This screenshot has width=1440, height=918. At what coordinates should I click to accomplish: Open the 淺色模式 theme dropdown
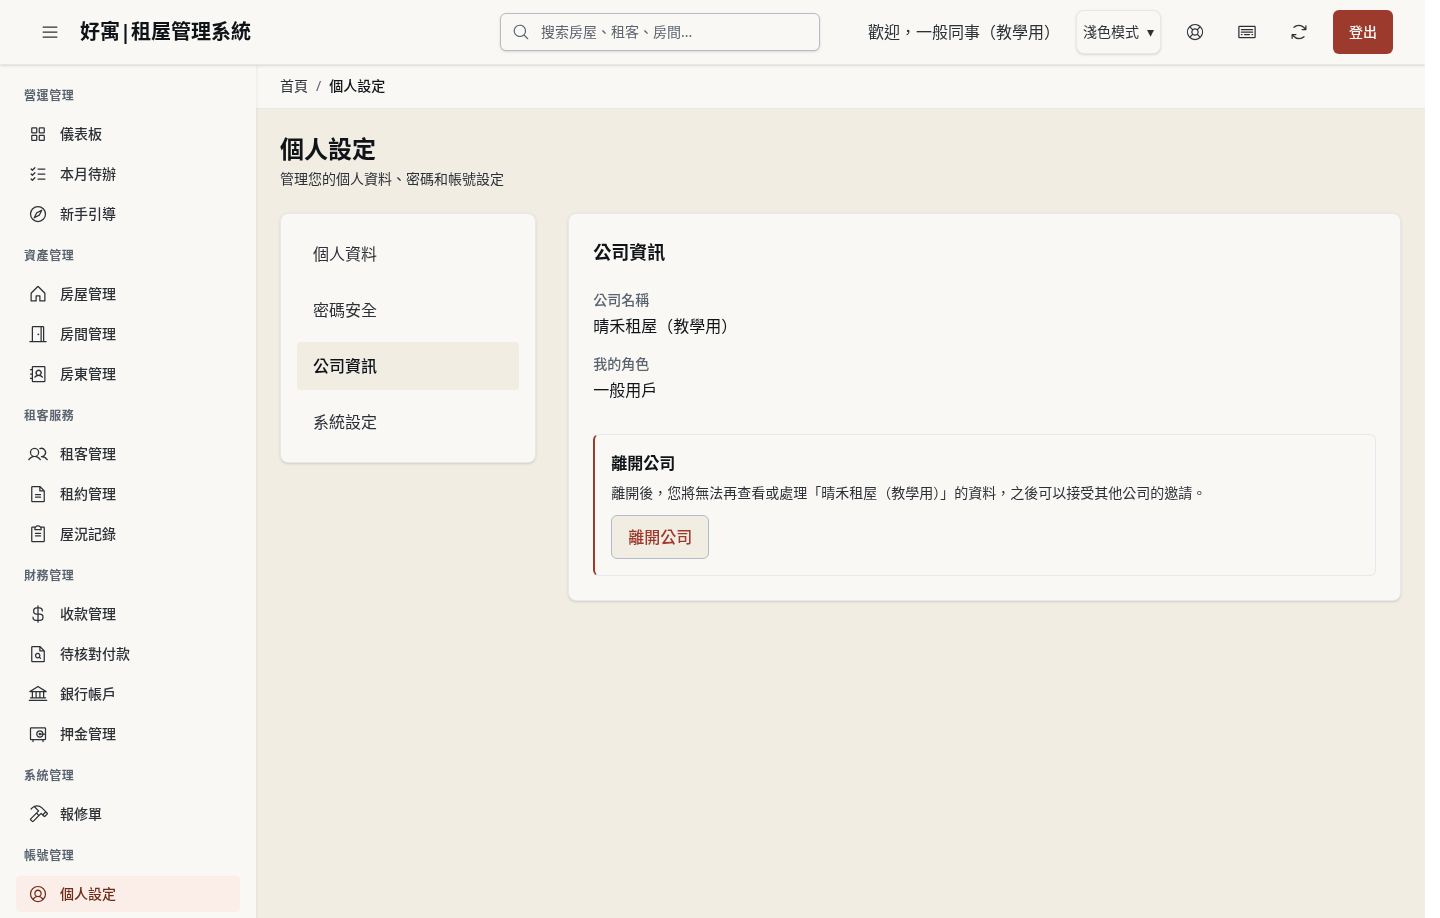[1118, 32]
